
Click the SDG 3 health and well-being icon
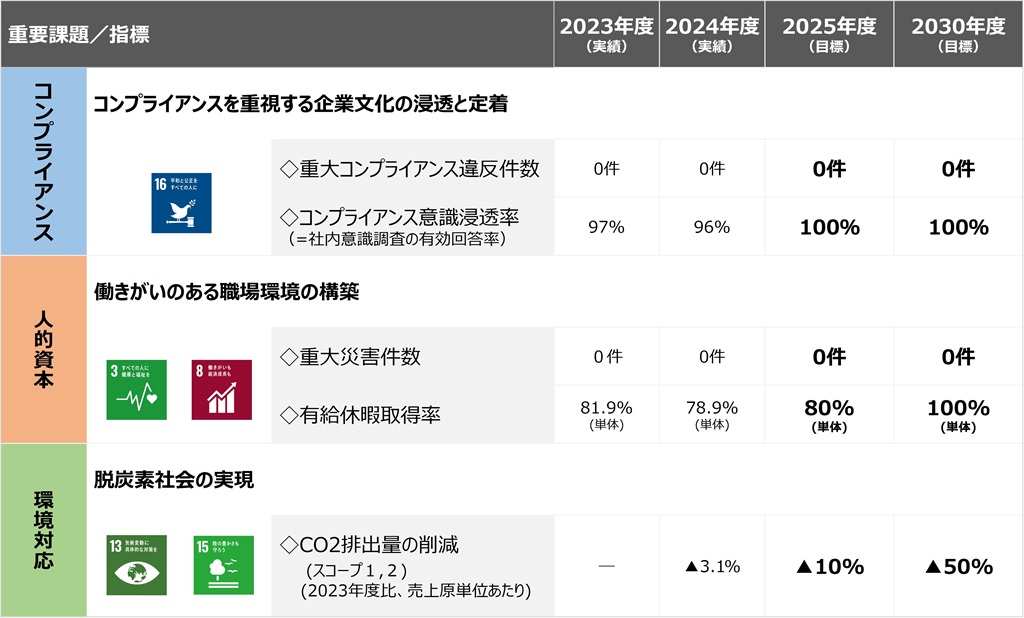coord(137,389)
